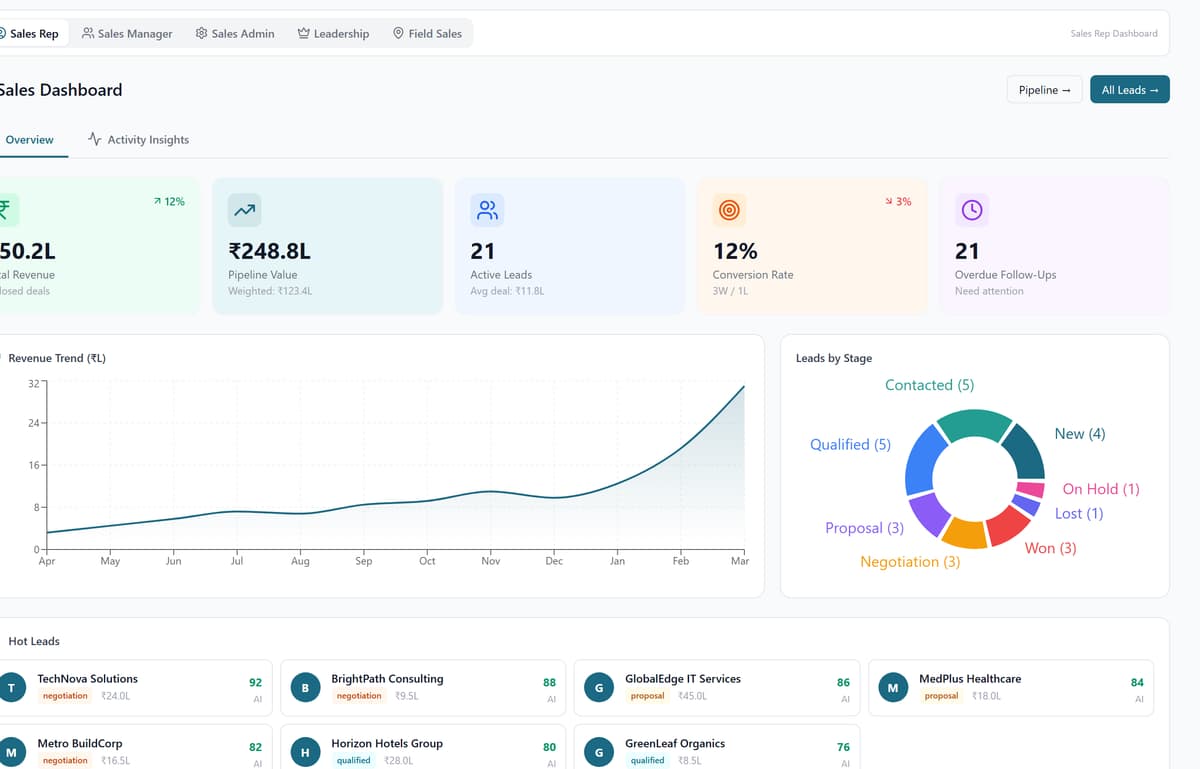Screen dimensions: 1200x769
Task: Open the MedPlus Healthcare lead card
Action: click(1011, 688)
